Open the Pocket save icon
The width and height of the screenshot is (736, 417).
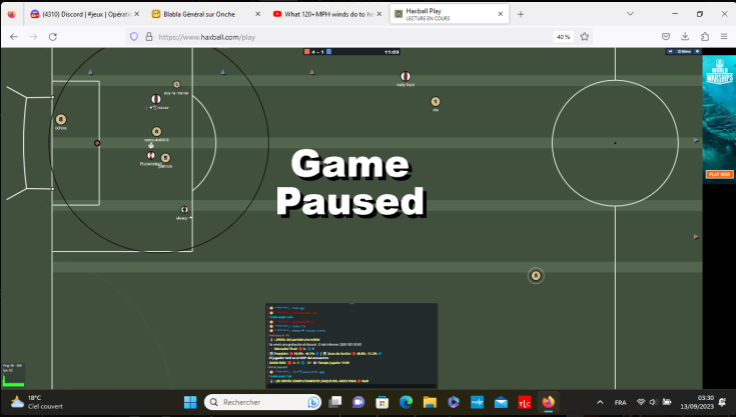coord(666,37)
